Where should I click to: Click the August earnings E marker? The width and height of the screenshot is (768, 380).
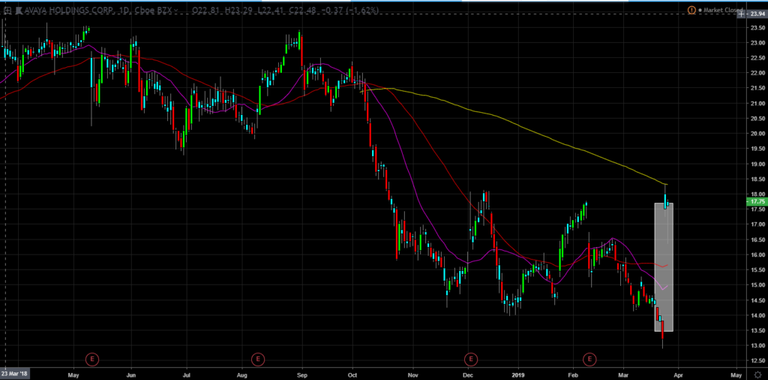point(258,359)
